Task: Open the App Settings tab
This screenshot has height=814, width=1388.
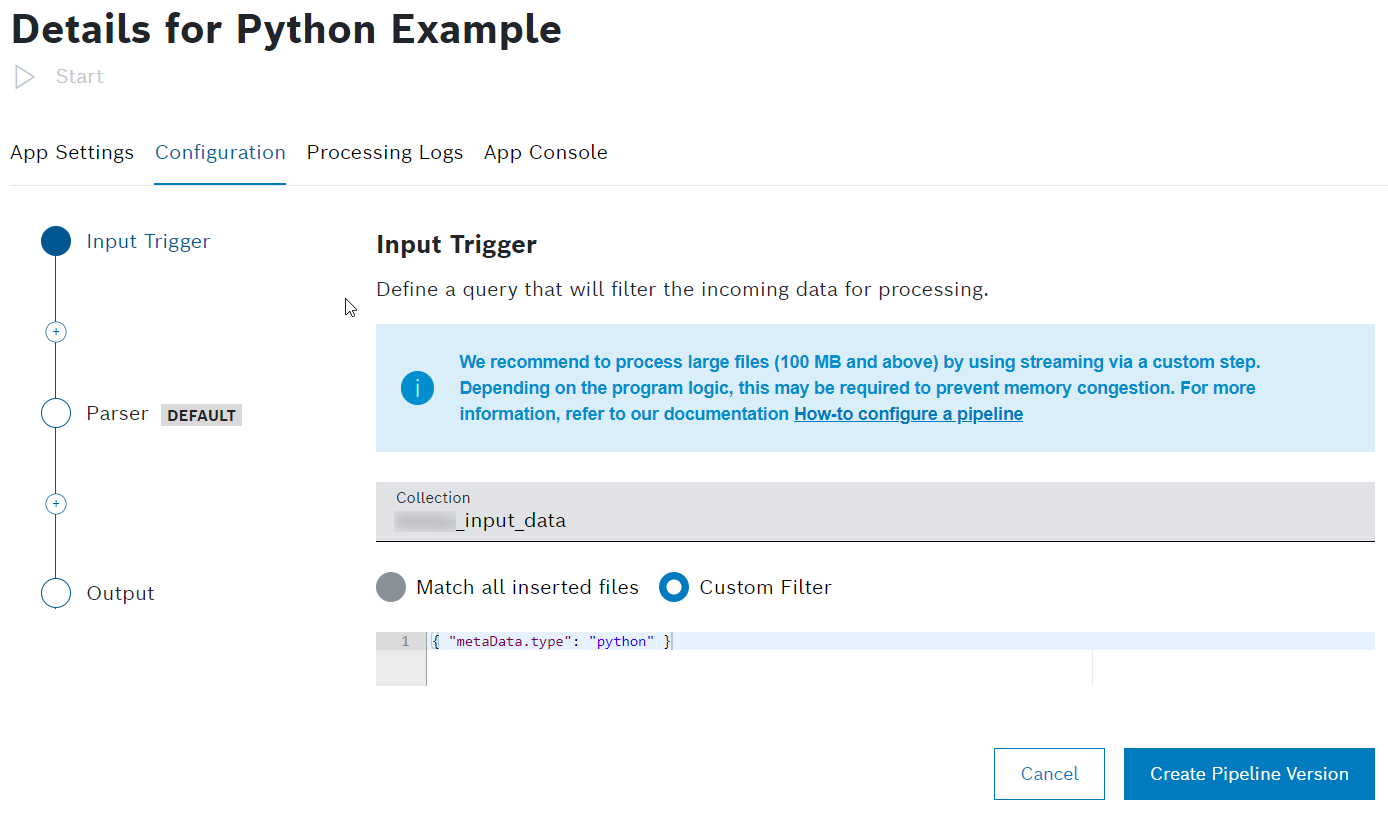Action: (72, 153)
